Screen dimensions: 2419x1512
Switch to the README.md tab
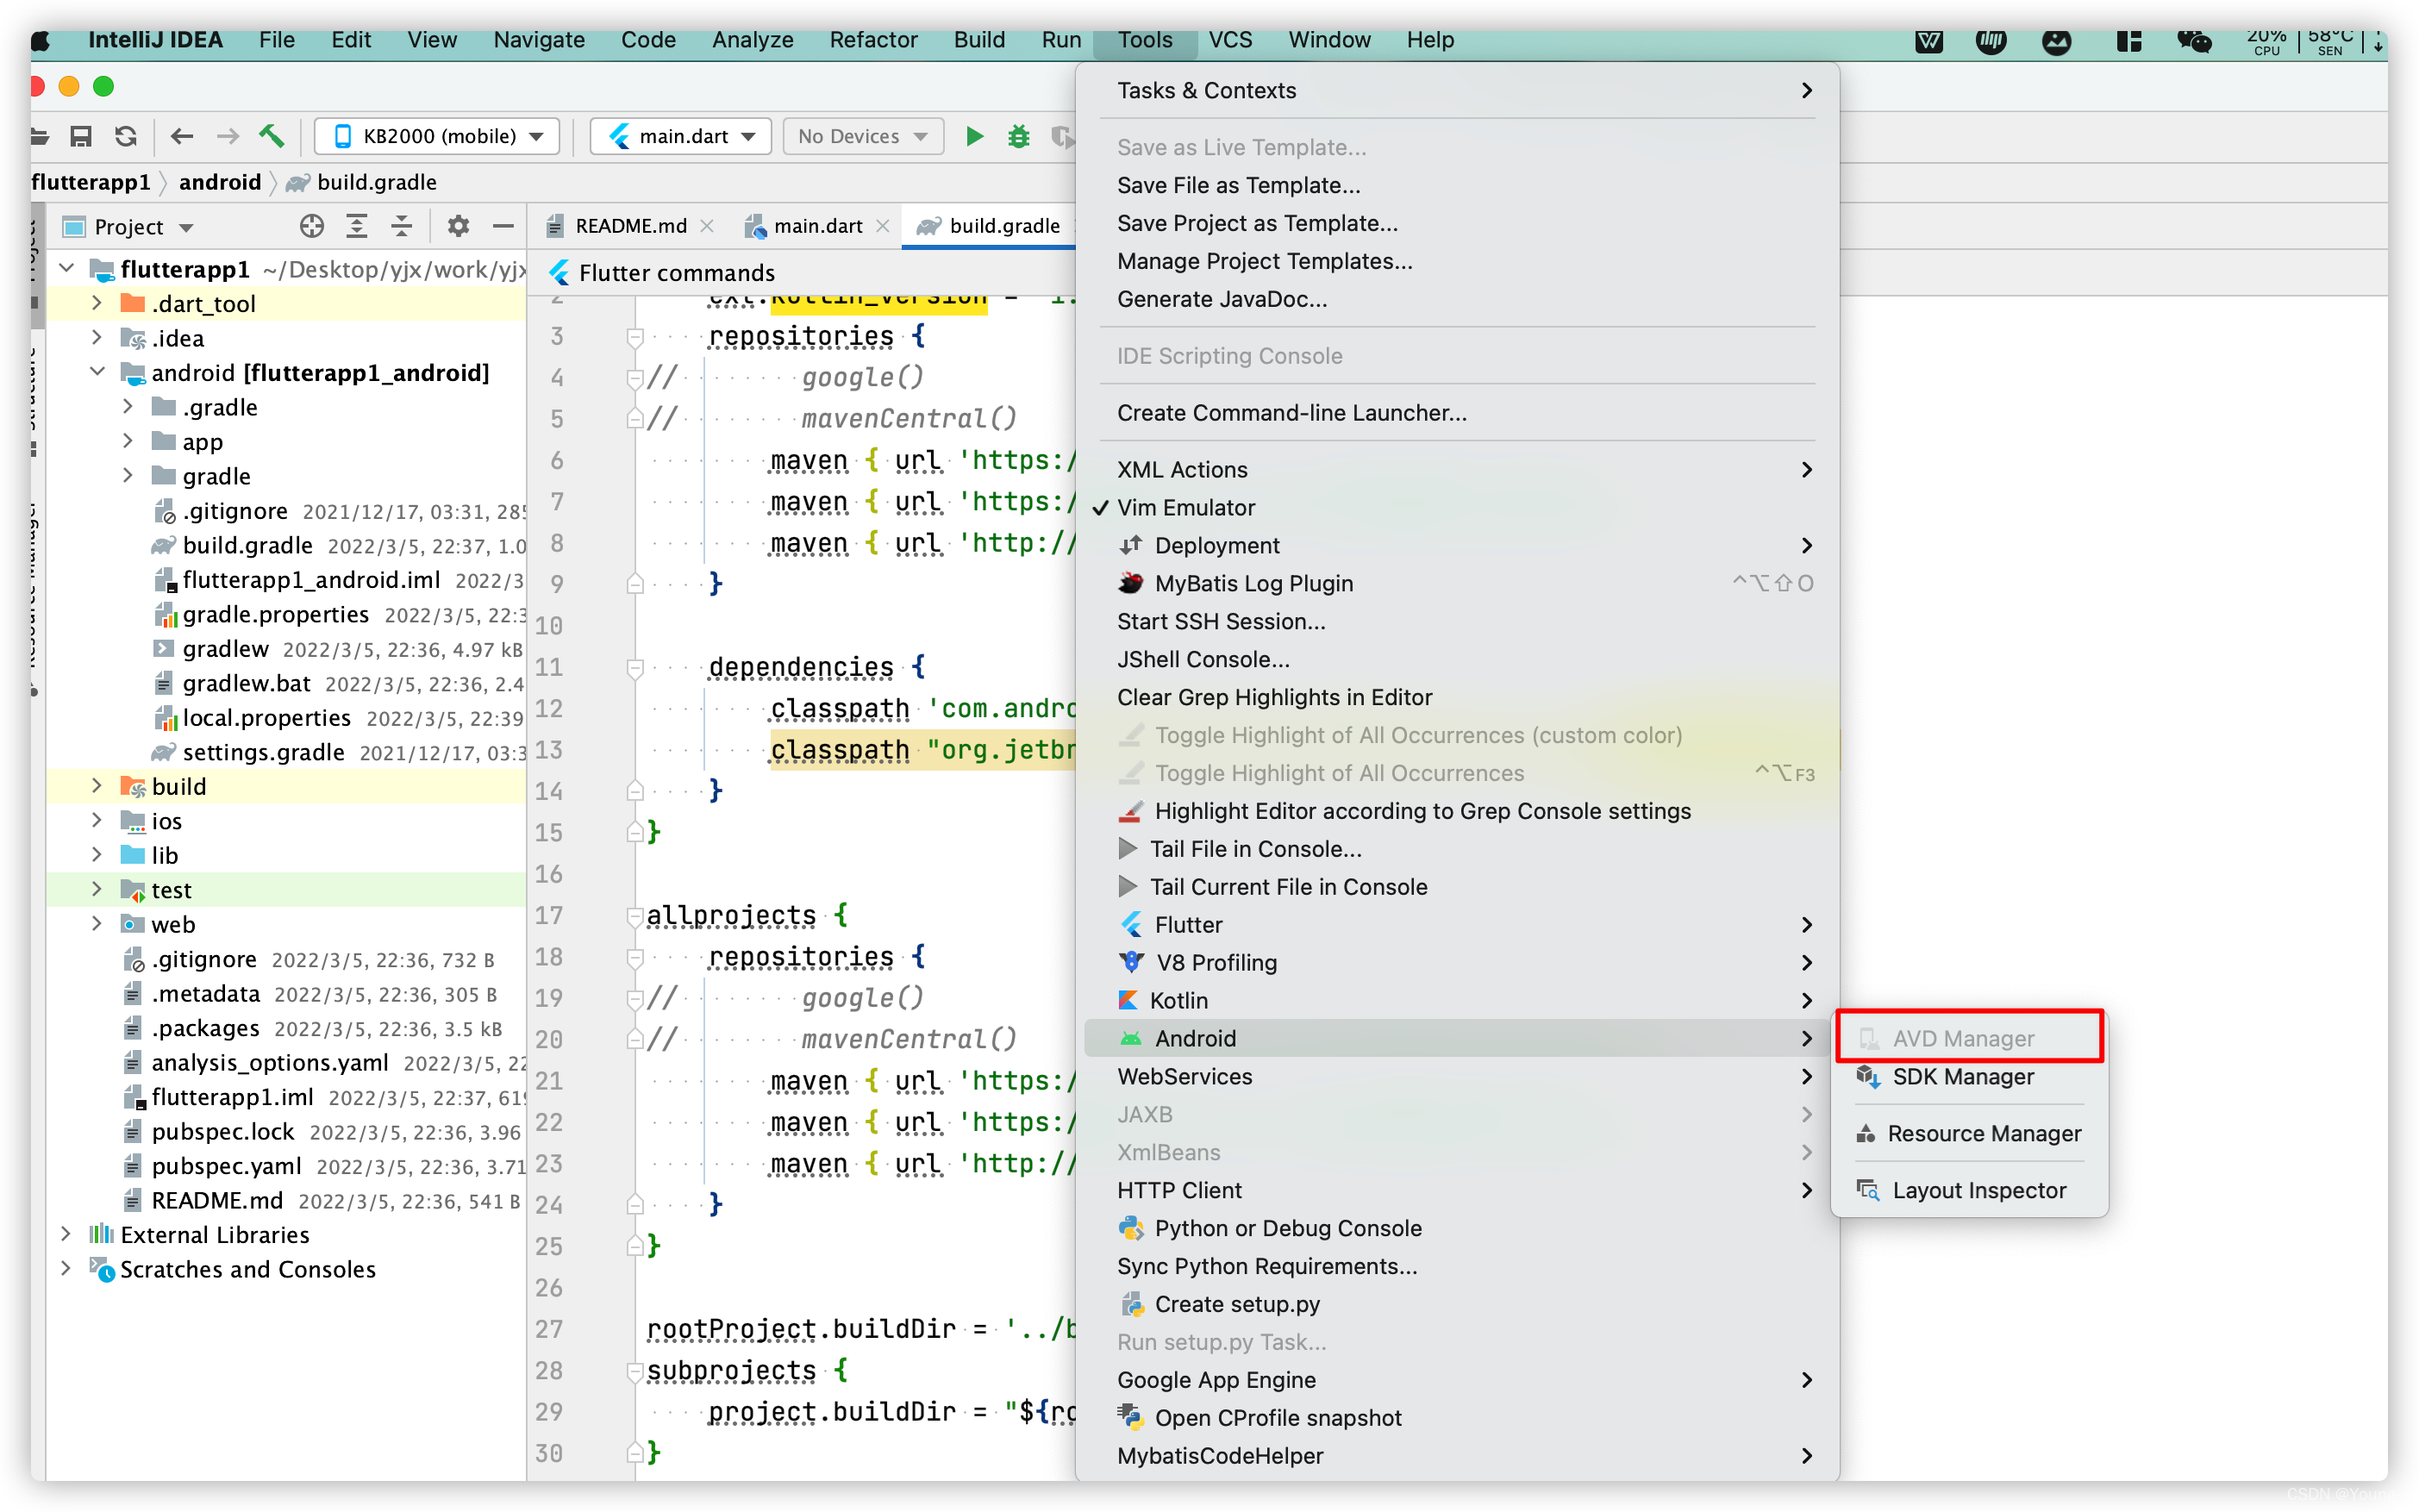pyautogui.click(x=631, y=226)
